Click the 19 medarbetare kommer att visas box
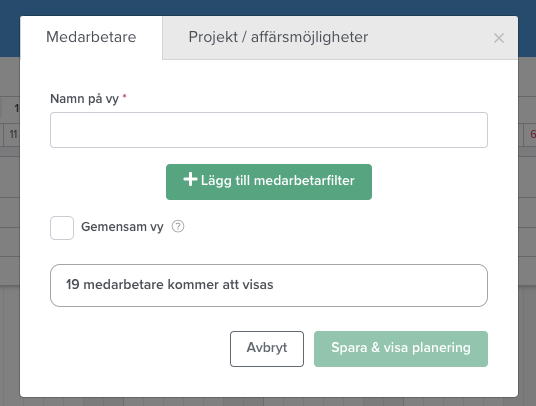Viewport: 536px width, 406px height. tap(269, 285)
